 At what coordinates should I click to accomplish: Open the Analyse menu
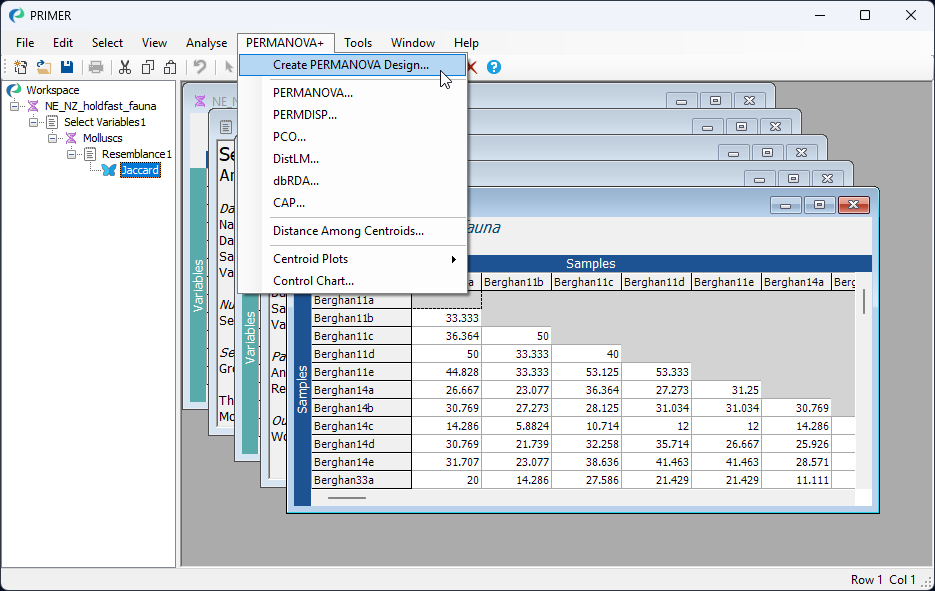(206, 43)
